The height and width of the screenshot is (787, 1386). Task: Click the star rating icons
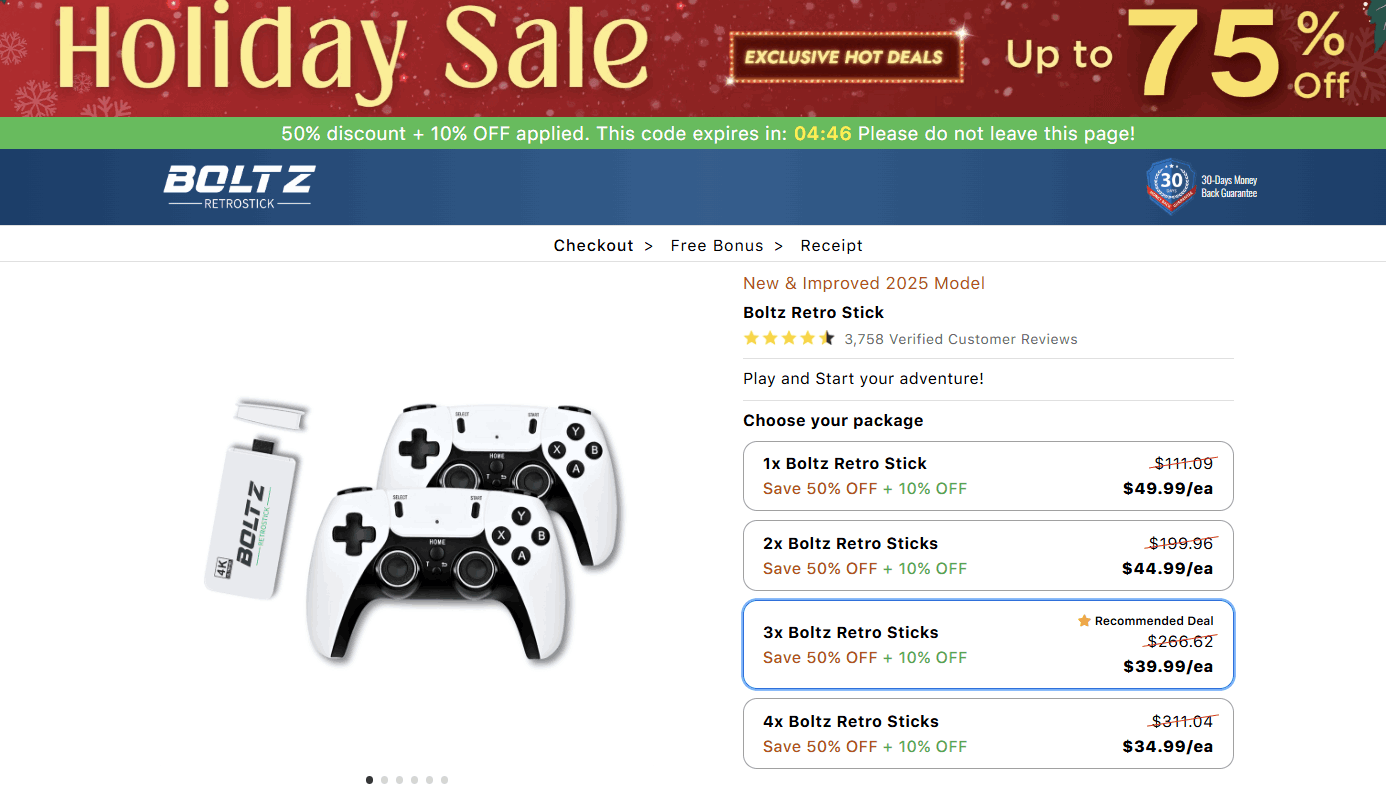[788, 339]
